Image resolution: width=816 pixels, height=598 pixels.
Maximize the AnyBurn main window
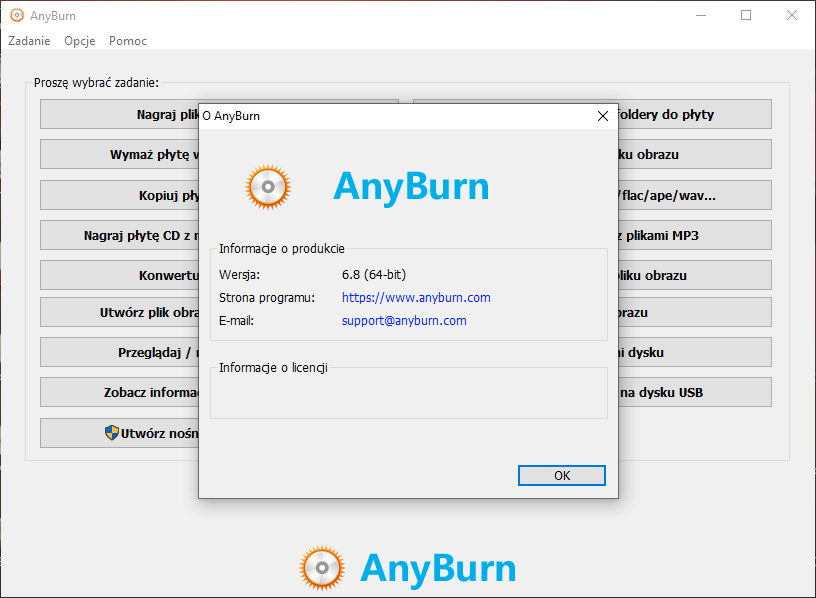746,15
